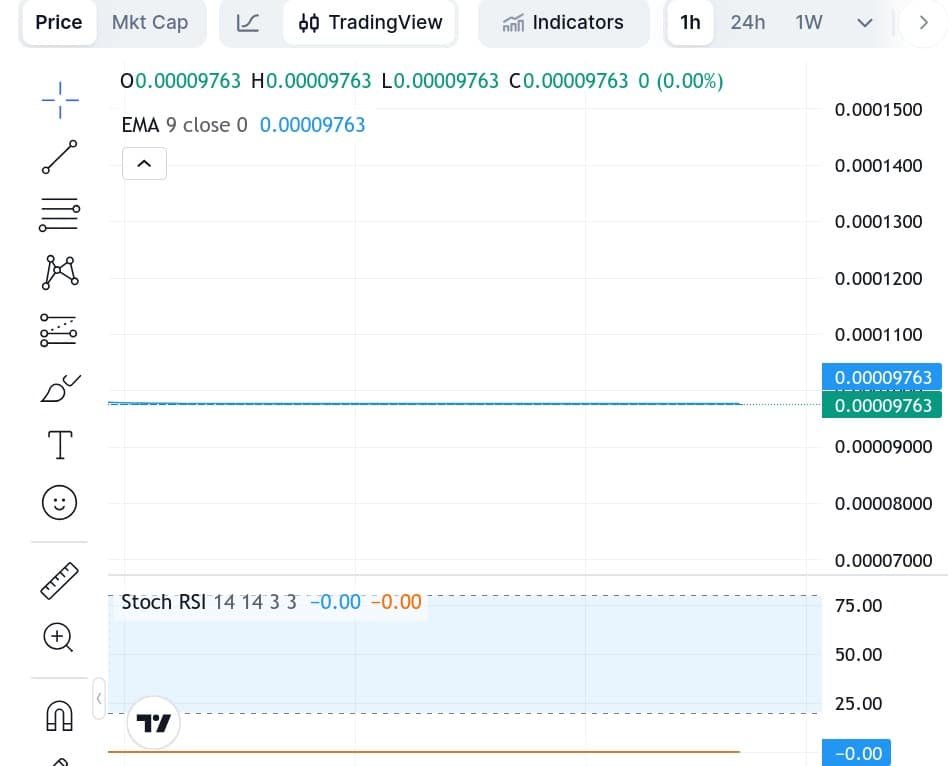Toggle Price display mode
The image size is (948, 766).
[58, 22]
